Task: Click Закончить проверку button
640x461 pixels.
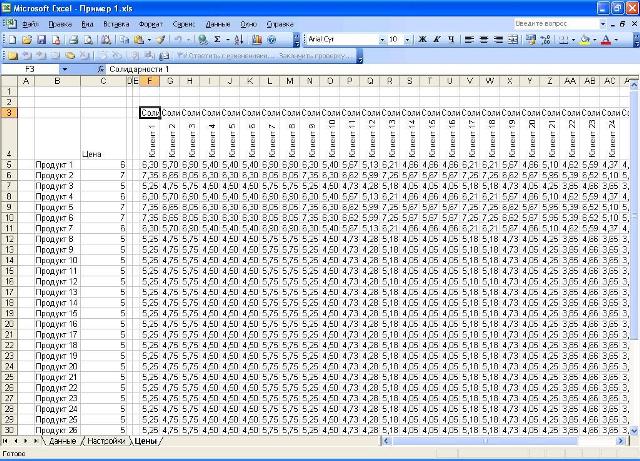Action: click(313, 55)
